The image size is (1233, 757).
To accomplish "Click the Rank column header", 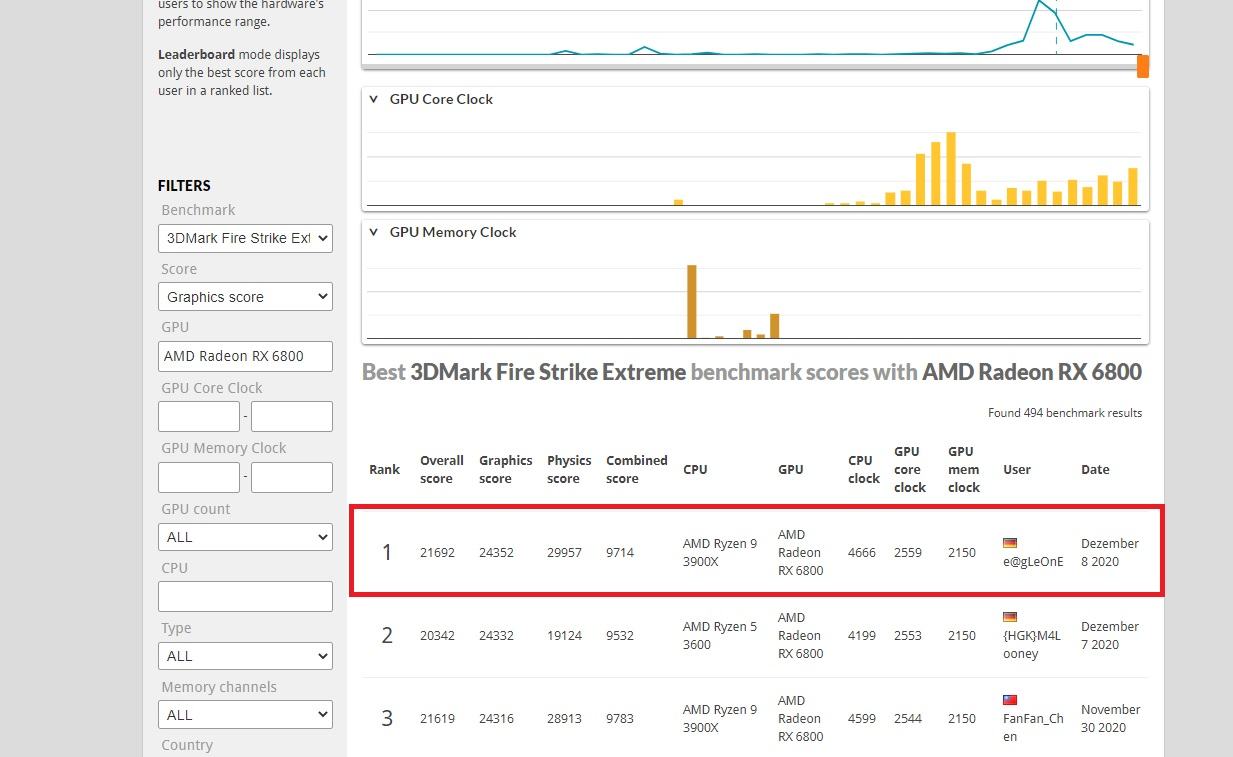I will pos(384,469).
